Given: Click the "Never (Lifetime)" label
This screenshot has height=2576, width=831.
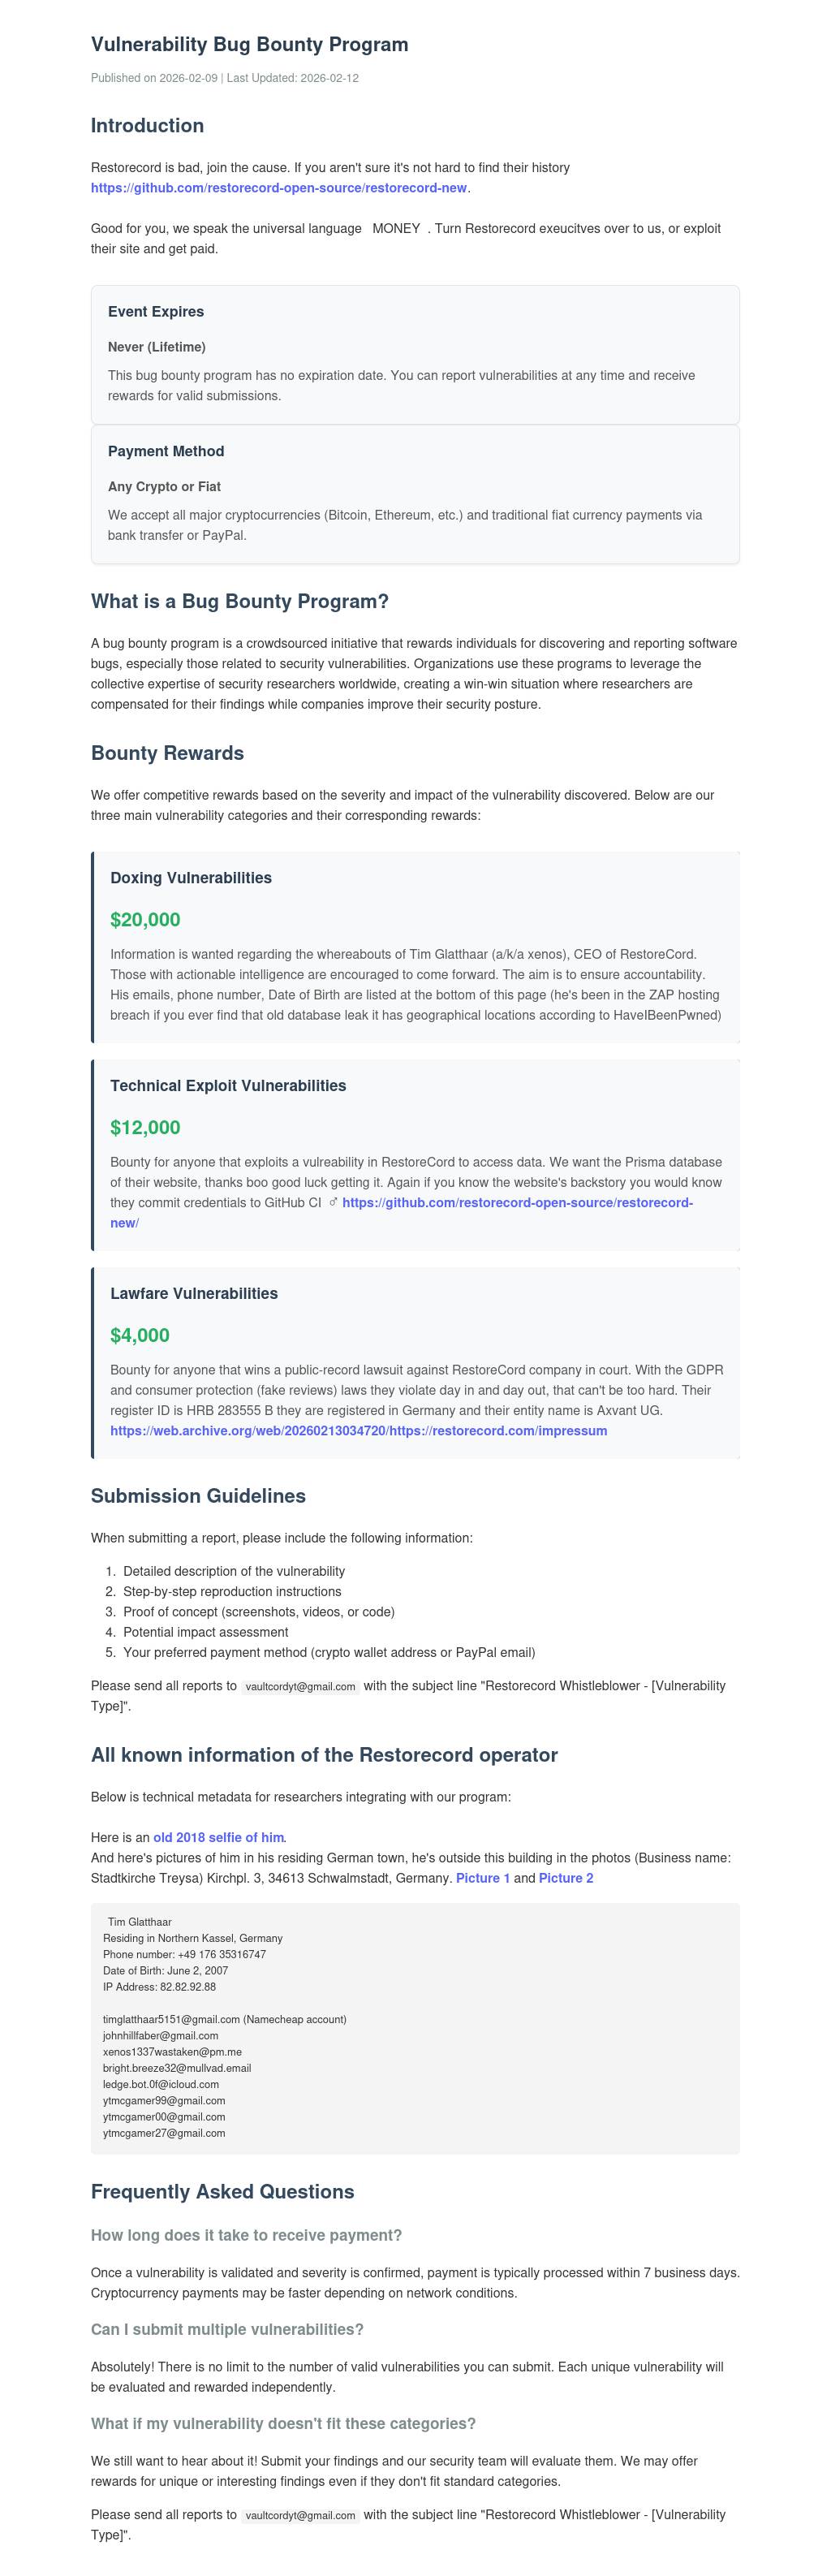Looking at the screenshot, I should coord(157,347).
